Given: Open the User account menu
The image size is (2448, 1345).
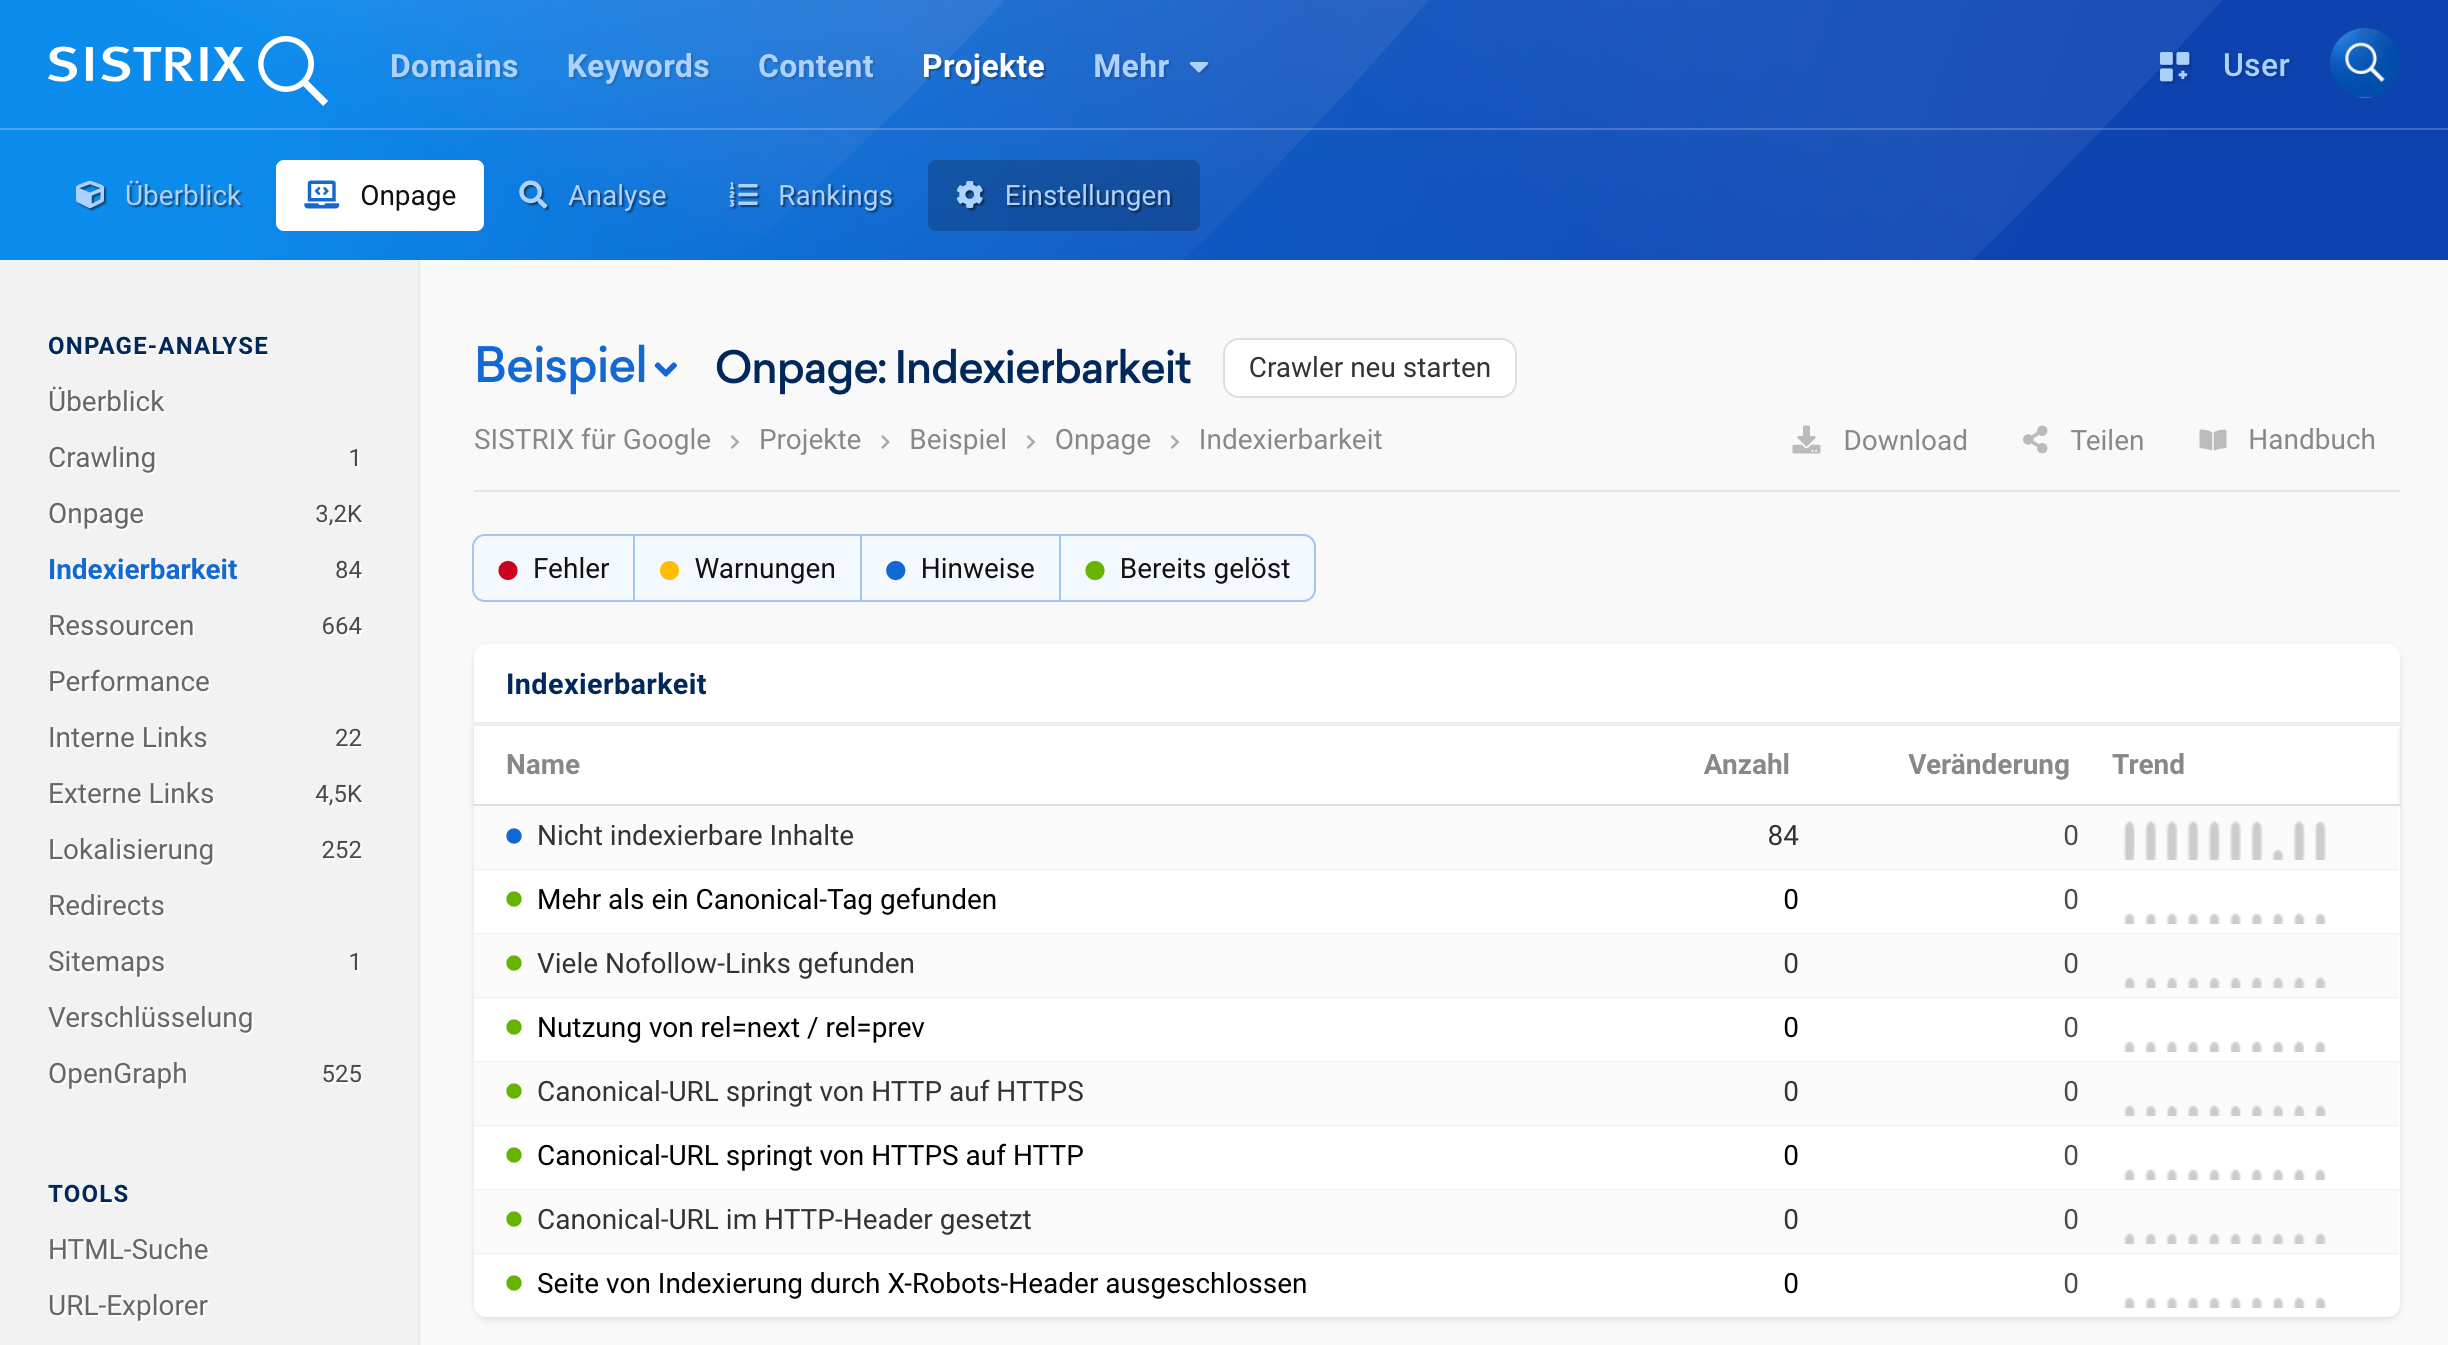Looking at the screenshot, I should (x=2255, y=66).
